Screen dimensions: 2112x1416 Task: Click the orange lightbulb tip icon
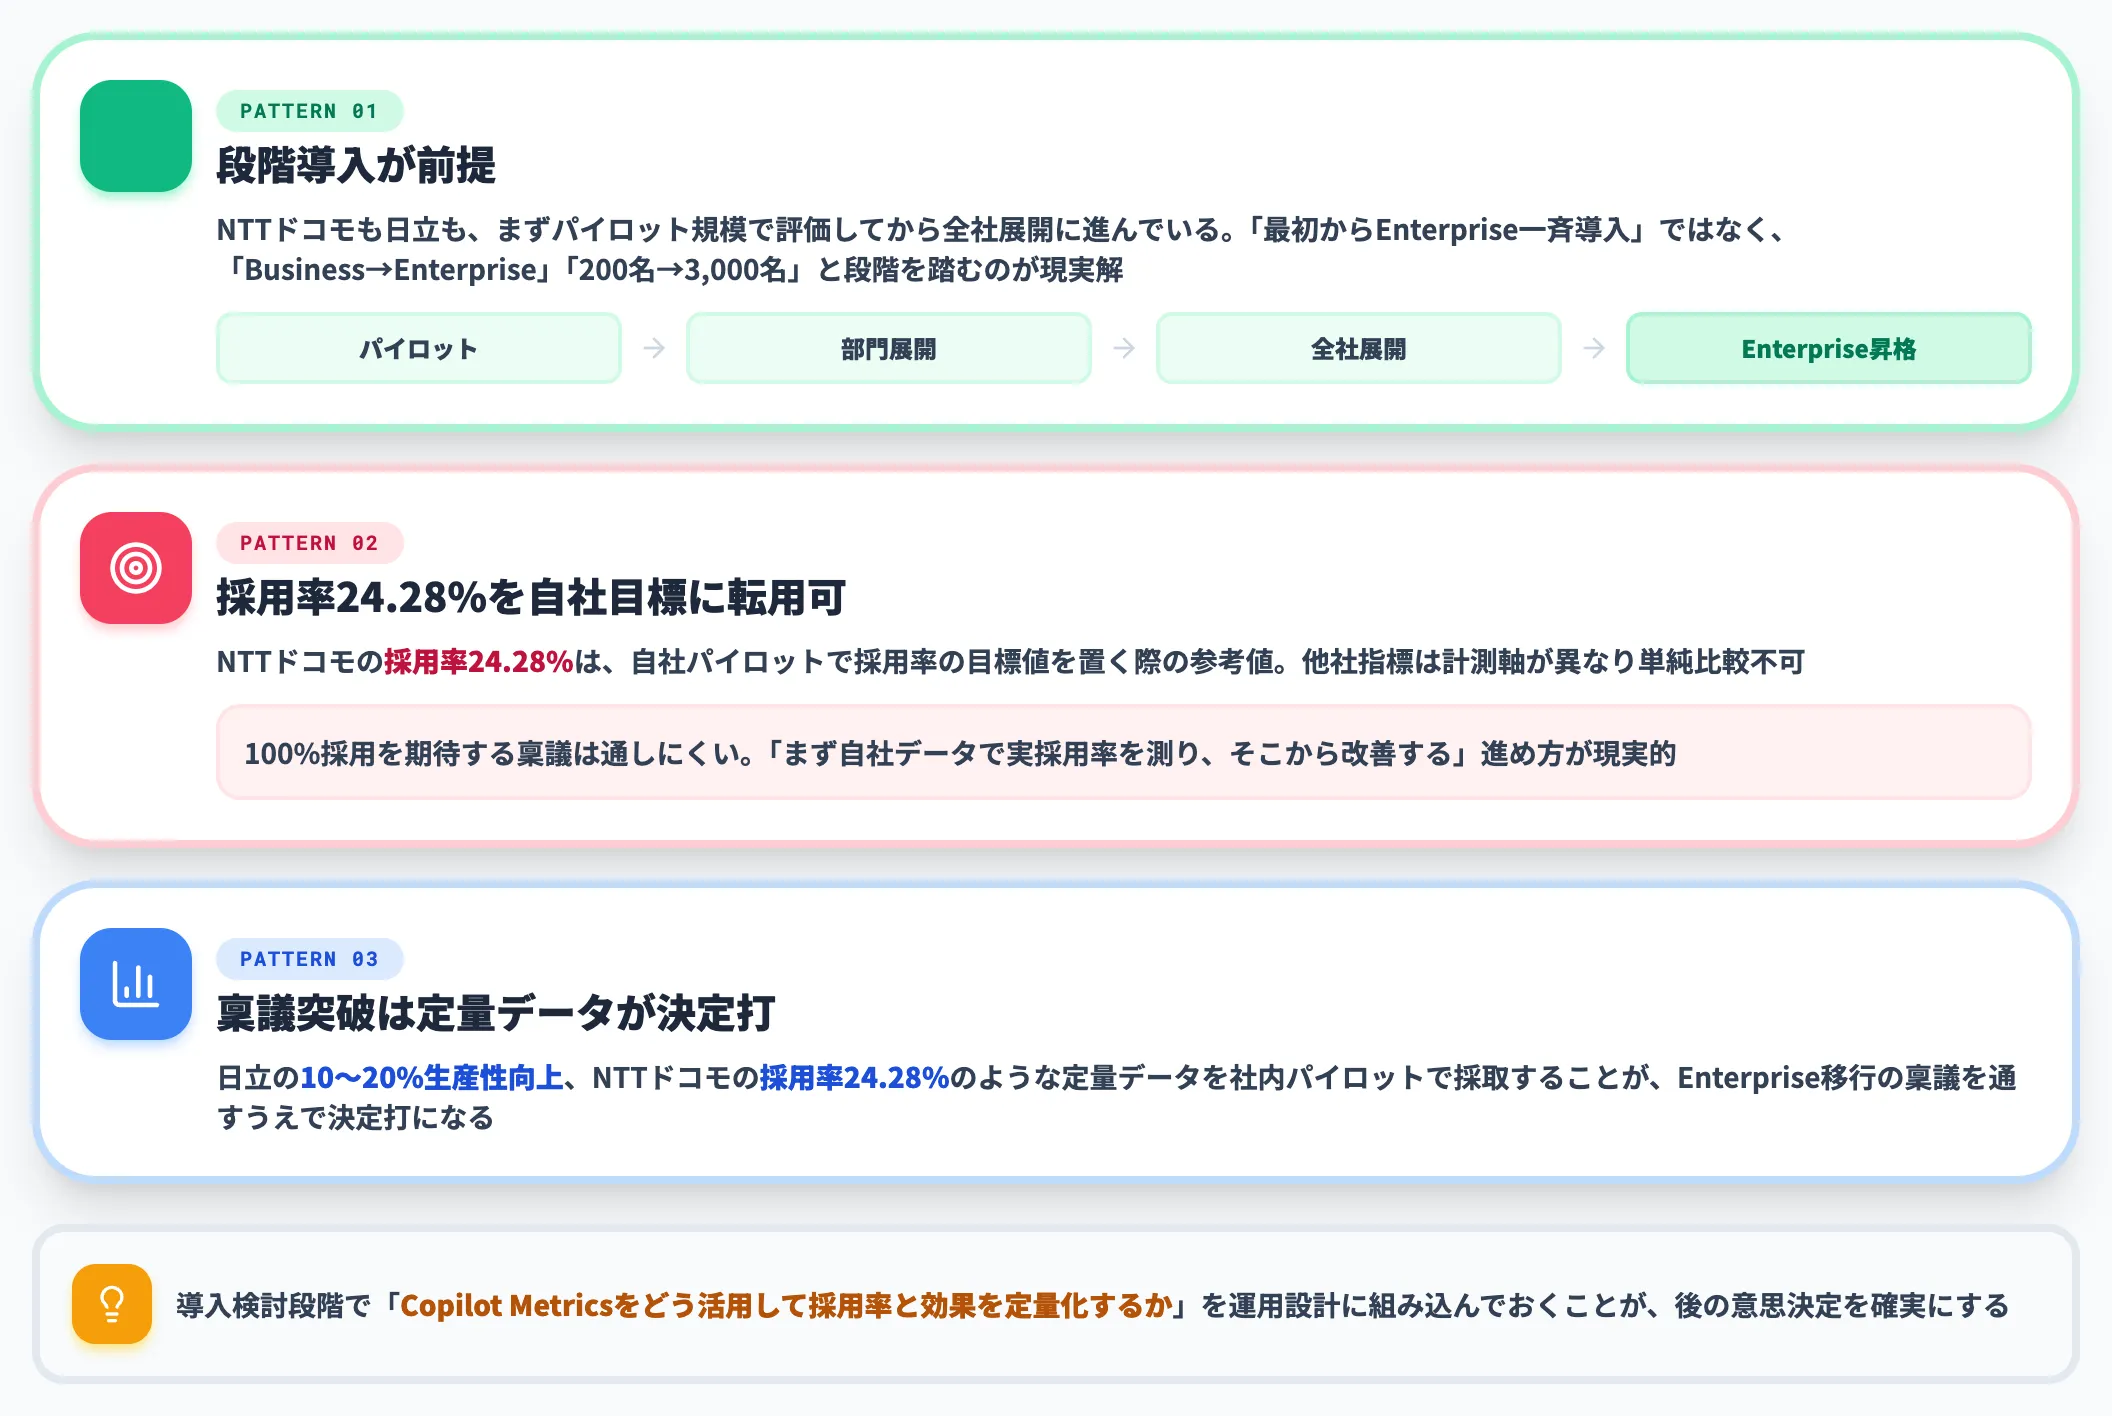112,1304
